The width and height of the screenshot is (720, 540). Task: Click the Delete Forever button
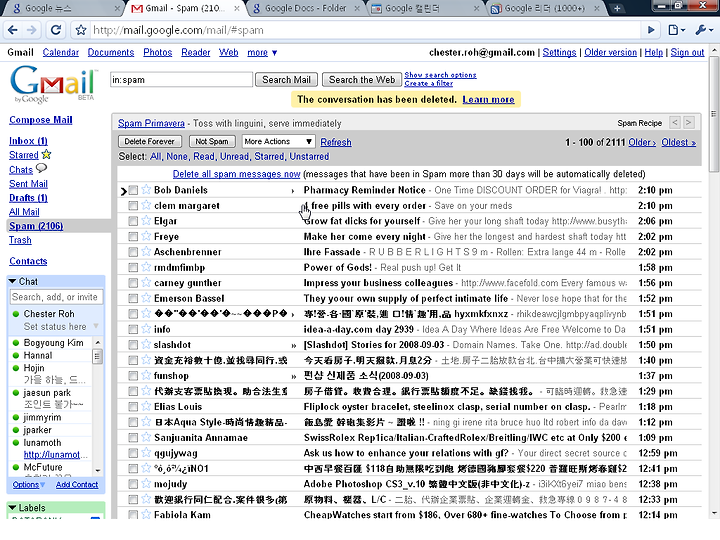pyautogui.click(x=150, y=141)
